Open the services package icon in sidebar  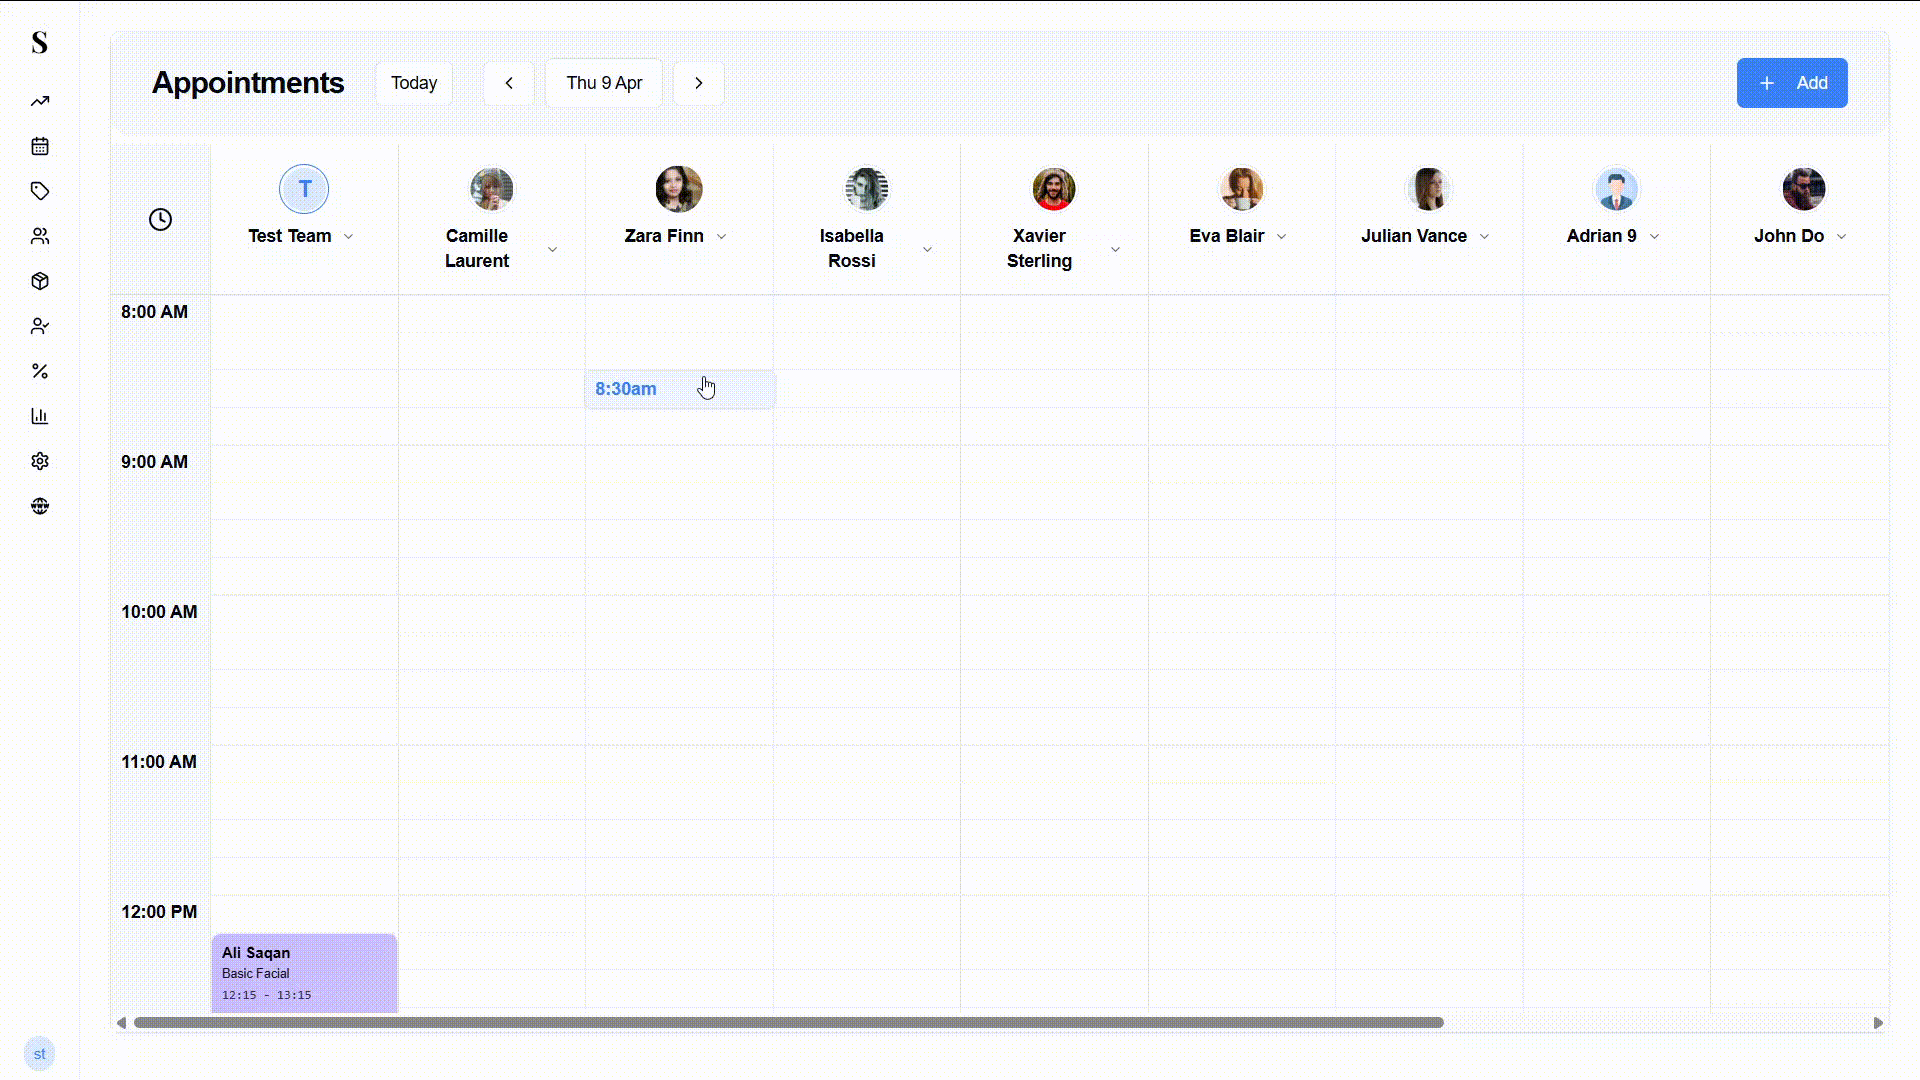click(40, 281)
